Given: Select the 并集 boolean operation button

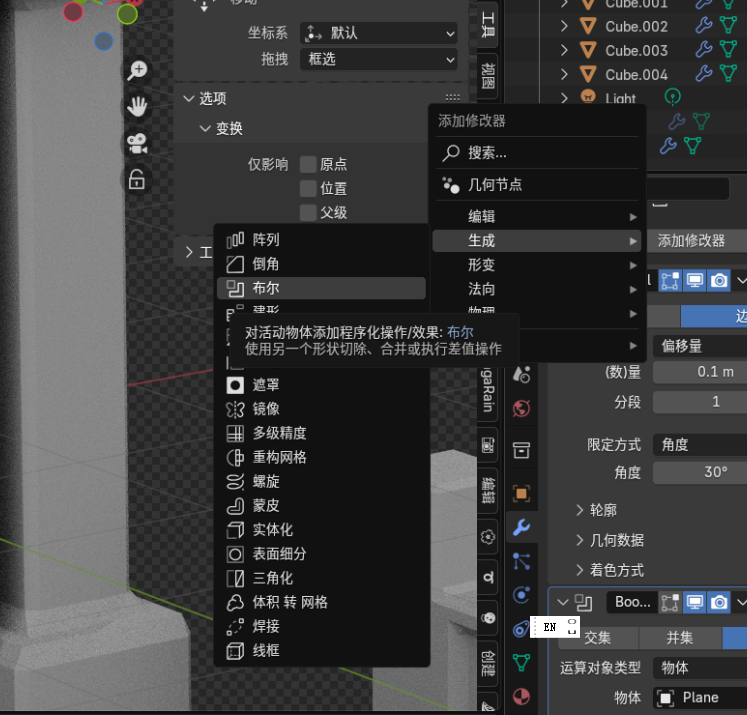Looking at the screenshot, I should click(680, 638).
